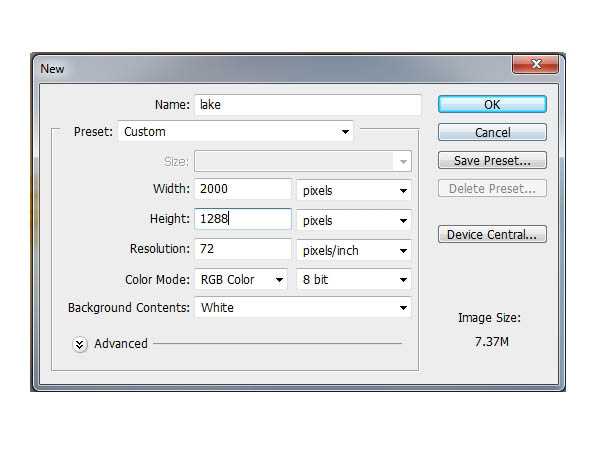
Task: Expand the Advanced options chevron icon
Action: pyautogui.click(x=80, y=345)
